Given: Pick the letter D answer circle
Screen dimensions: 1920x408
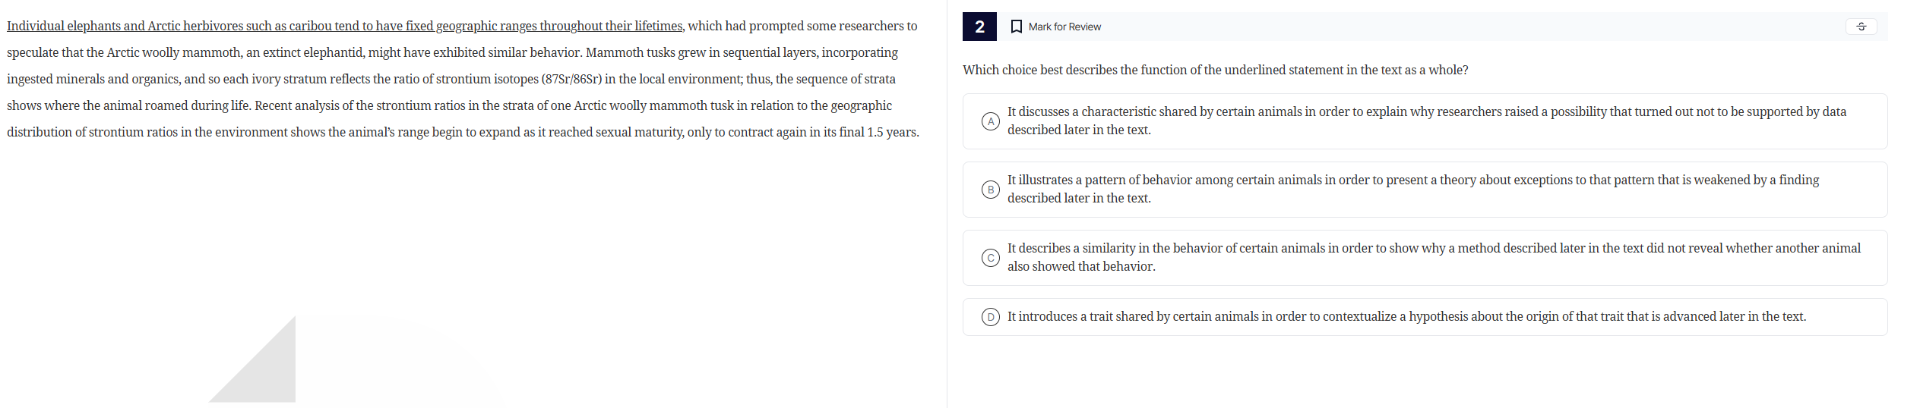Looking at the screenshot, I should tap(990, 317).
